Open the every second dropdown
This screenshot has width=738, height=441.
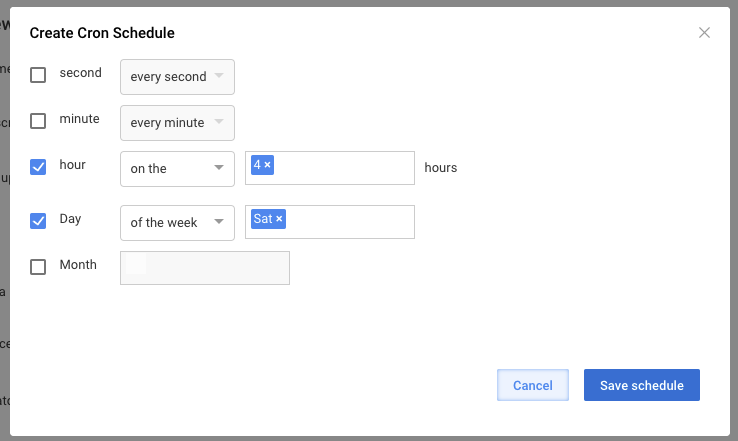coord(177,77)
